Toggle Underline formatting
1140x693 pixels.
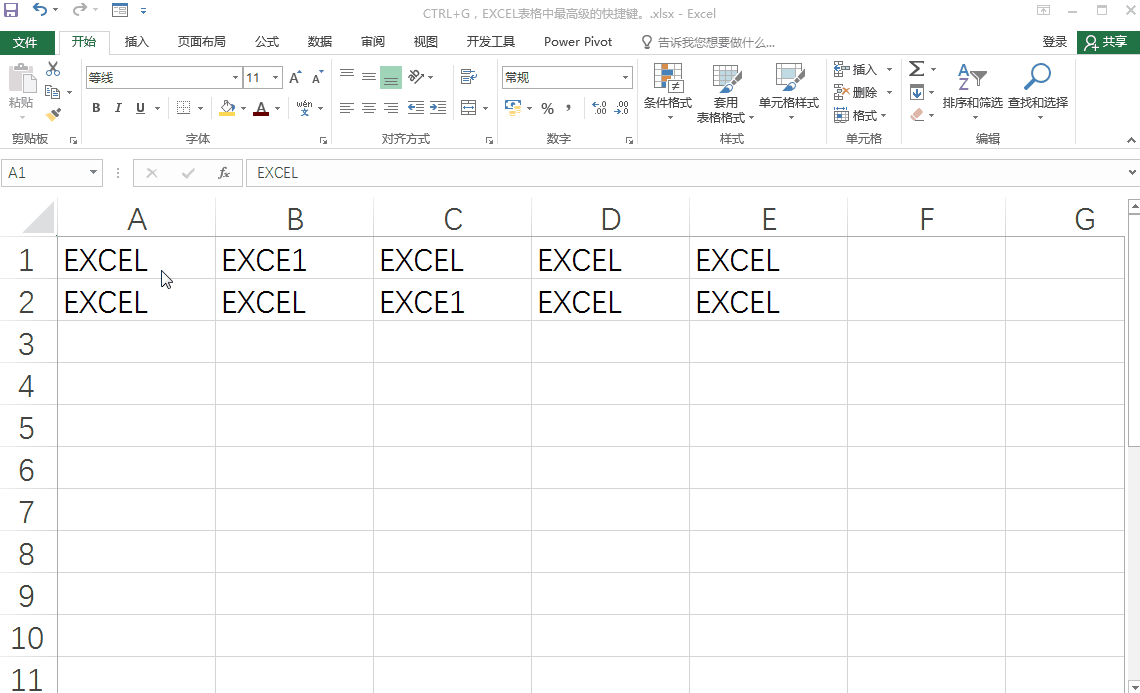140,108
